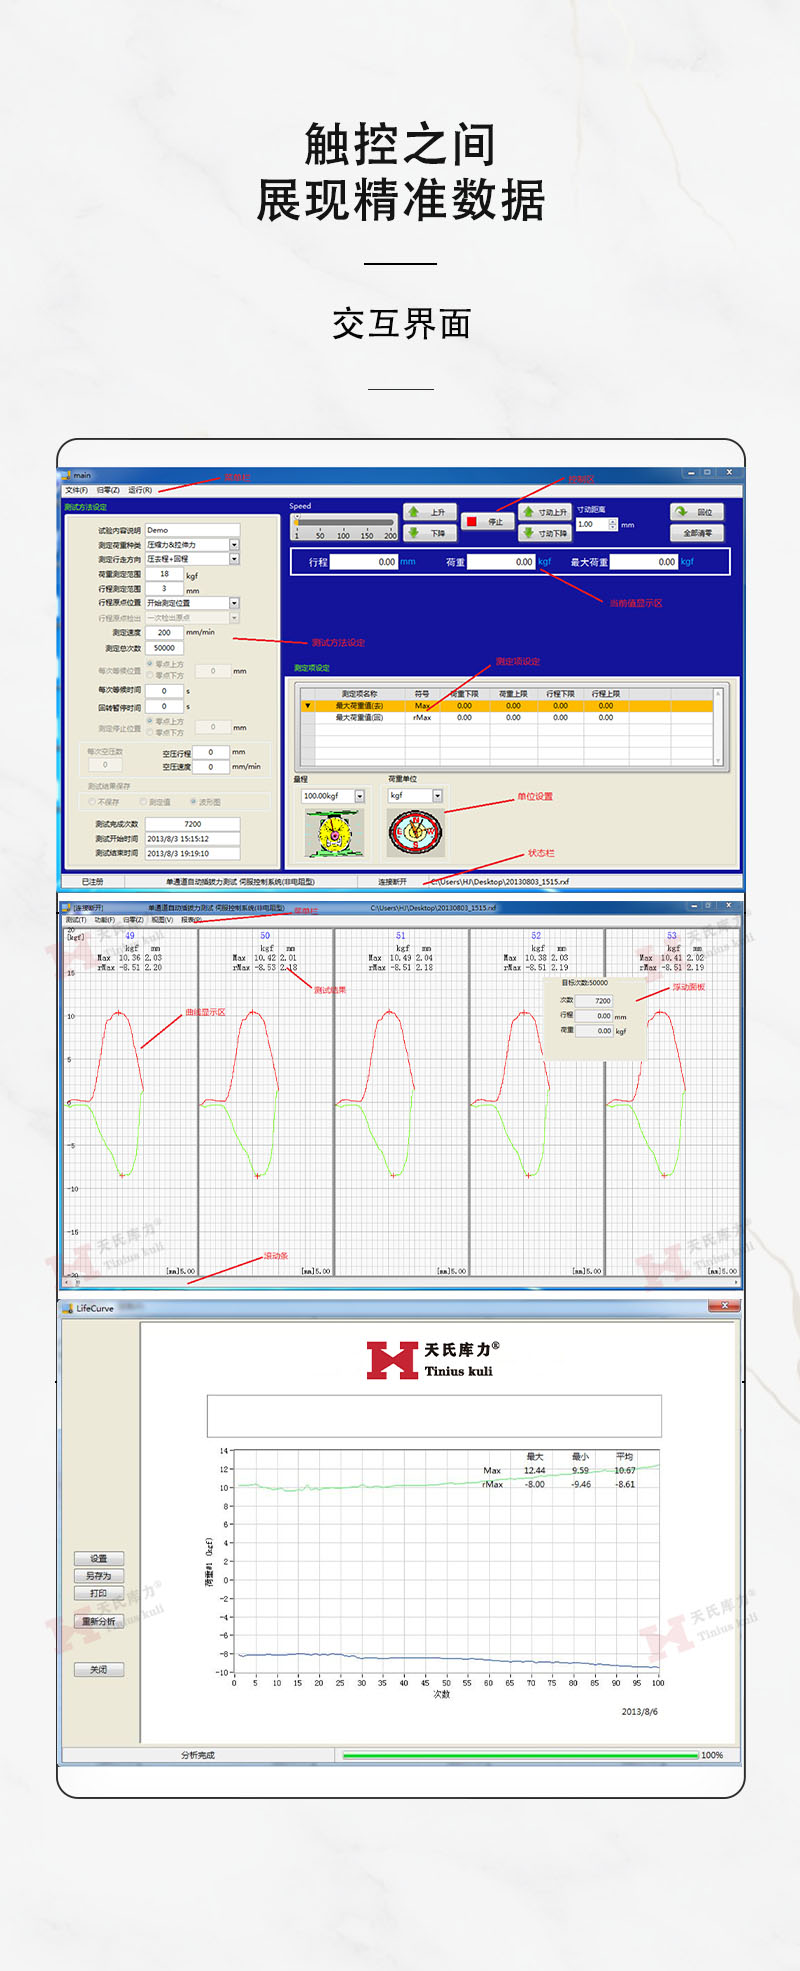The image size is (800, 1971).
Task: Click the 全部清零 button
Action: 696,533
